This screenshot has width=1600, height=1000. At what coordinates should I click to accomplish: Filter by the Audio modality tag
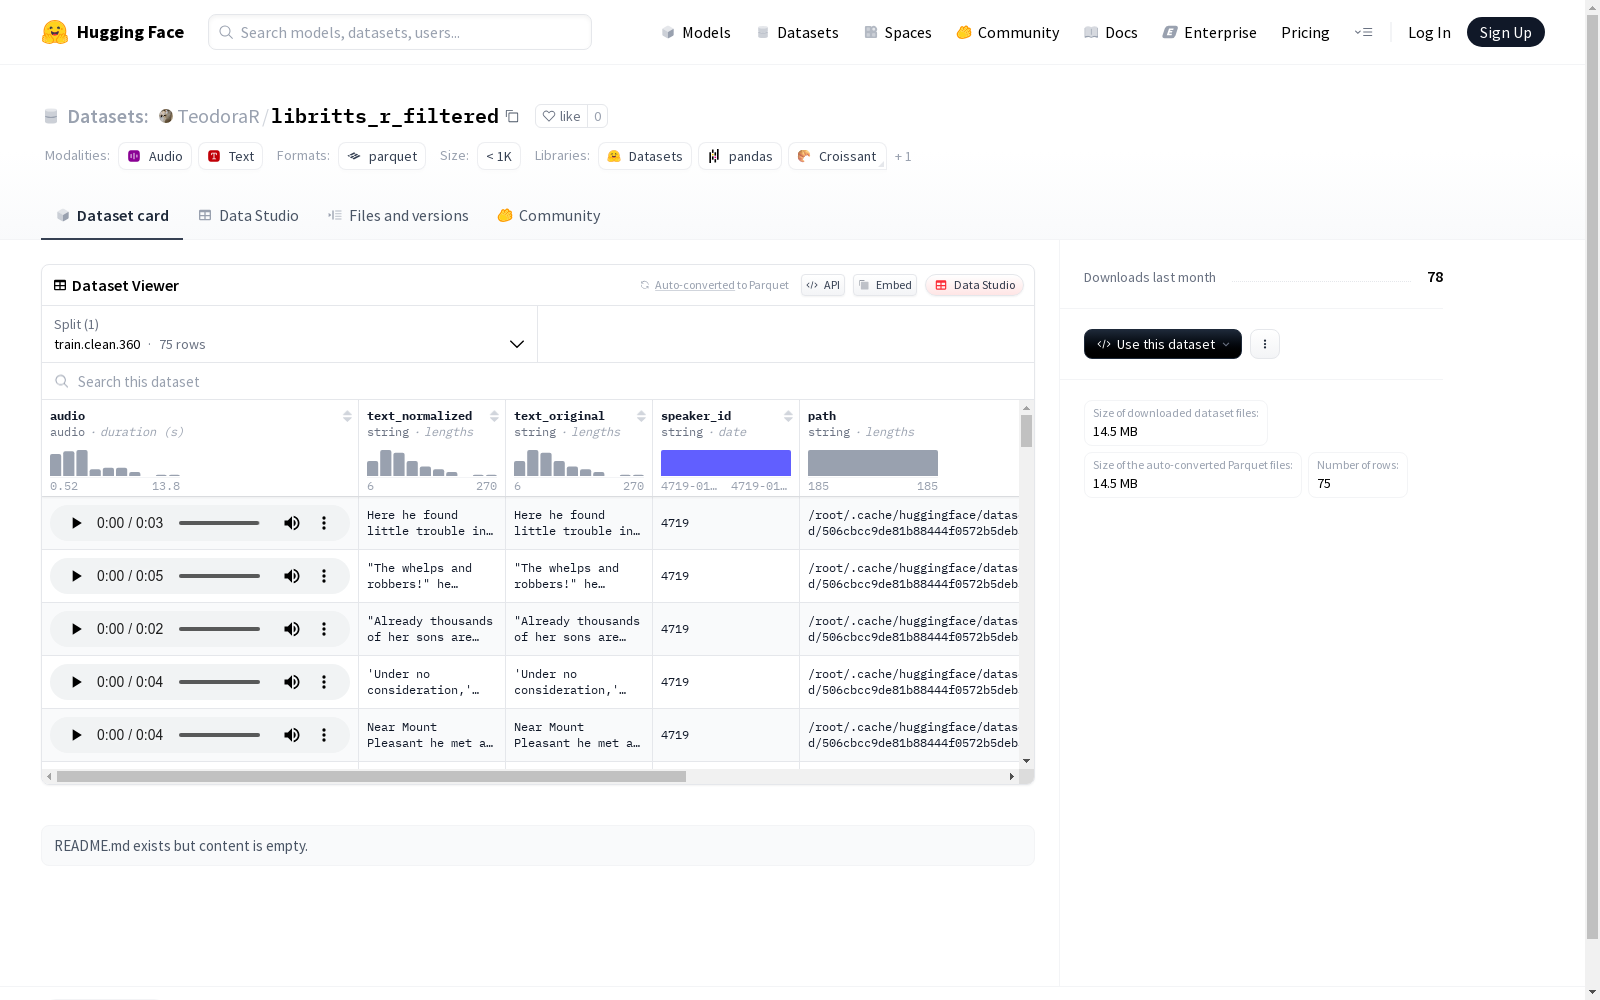pyautogui.click(x=155, y=156)
